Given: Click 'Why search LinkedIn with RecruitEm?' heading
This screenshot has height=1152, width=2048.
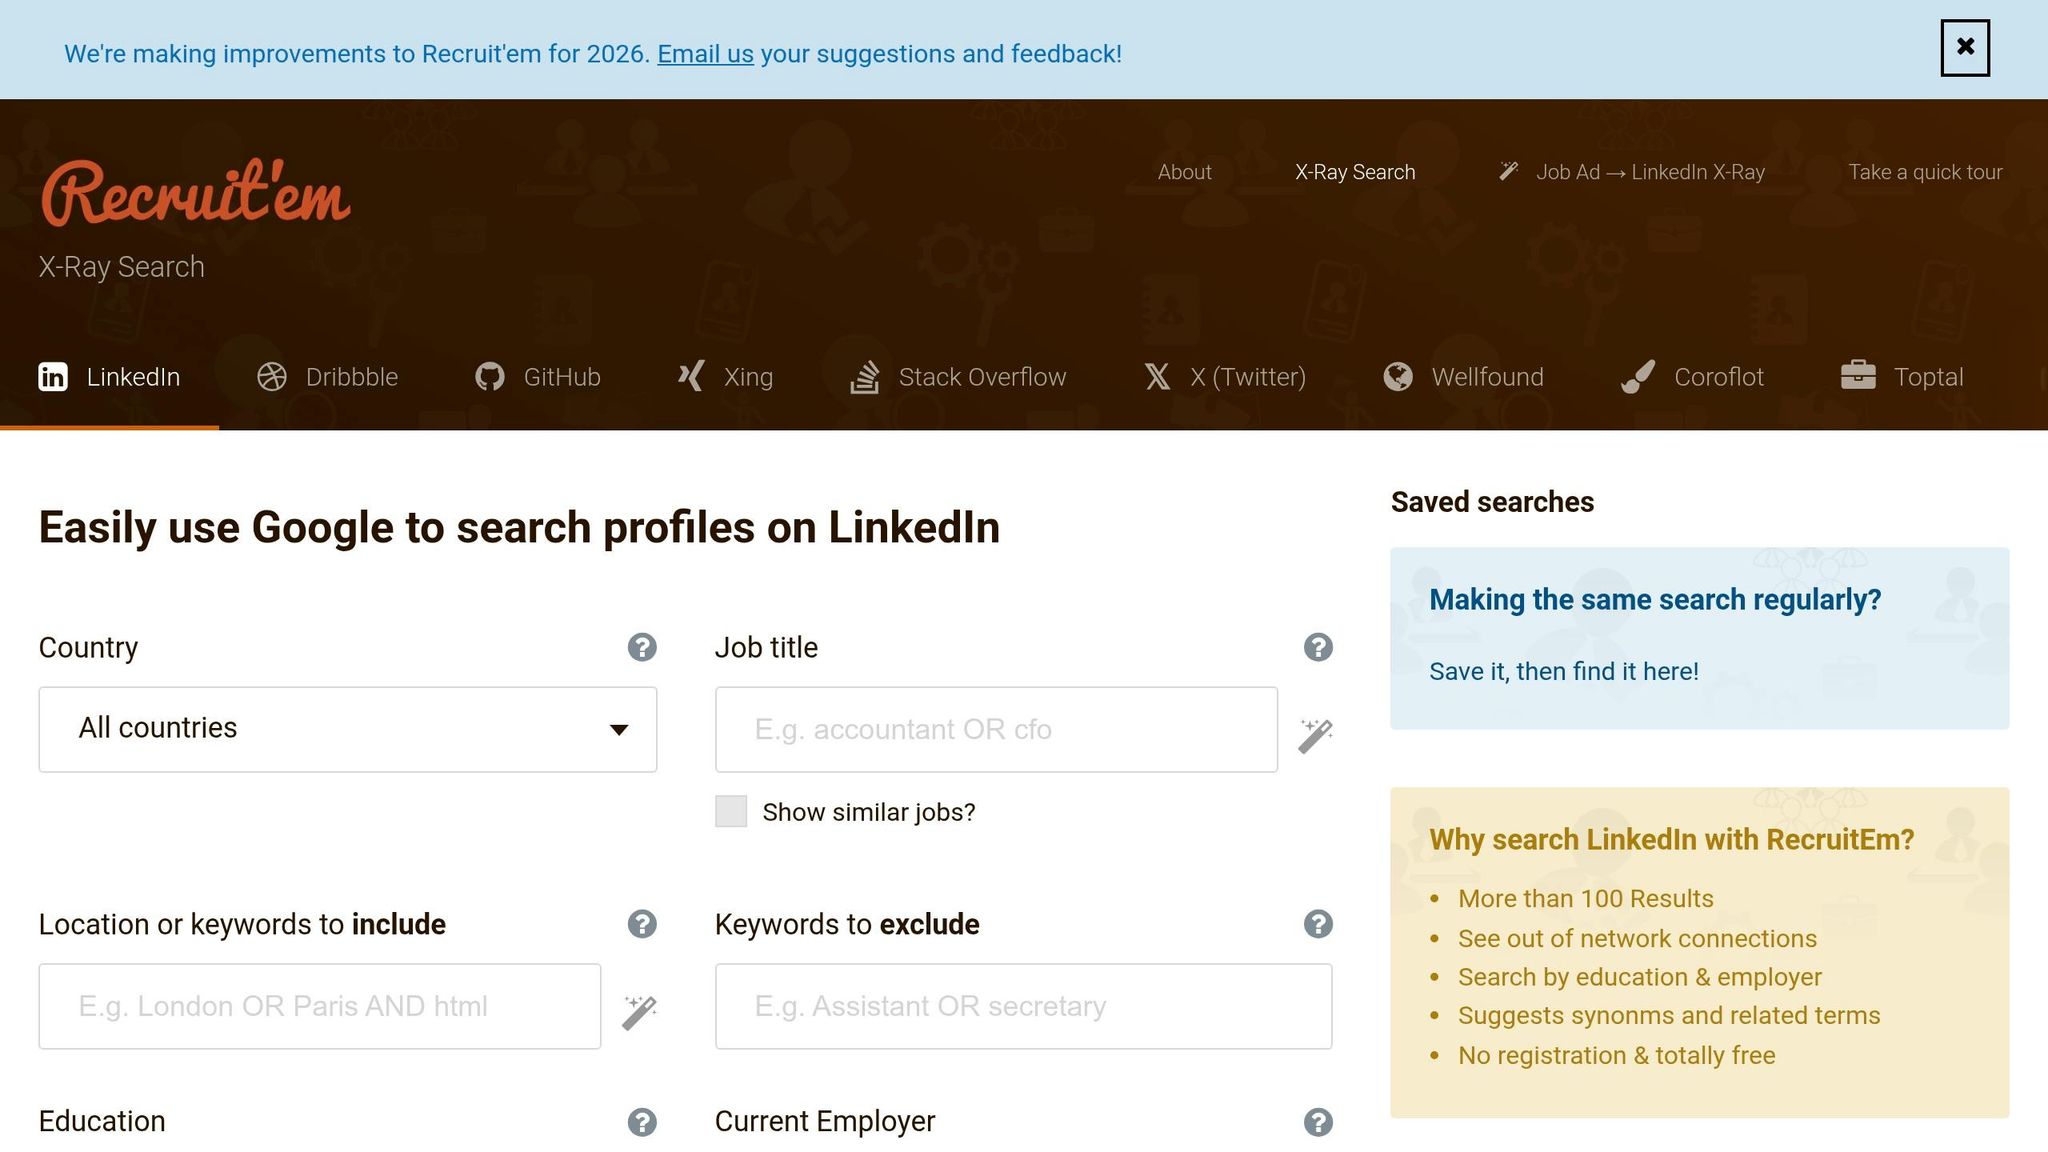Looking at the screenshot, I should pyautogui.click(x=1671, y=839).
